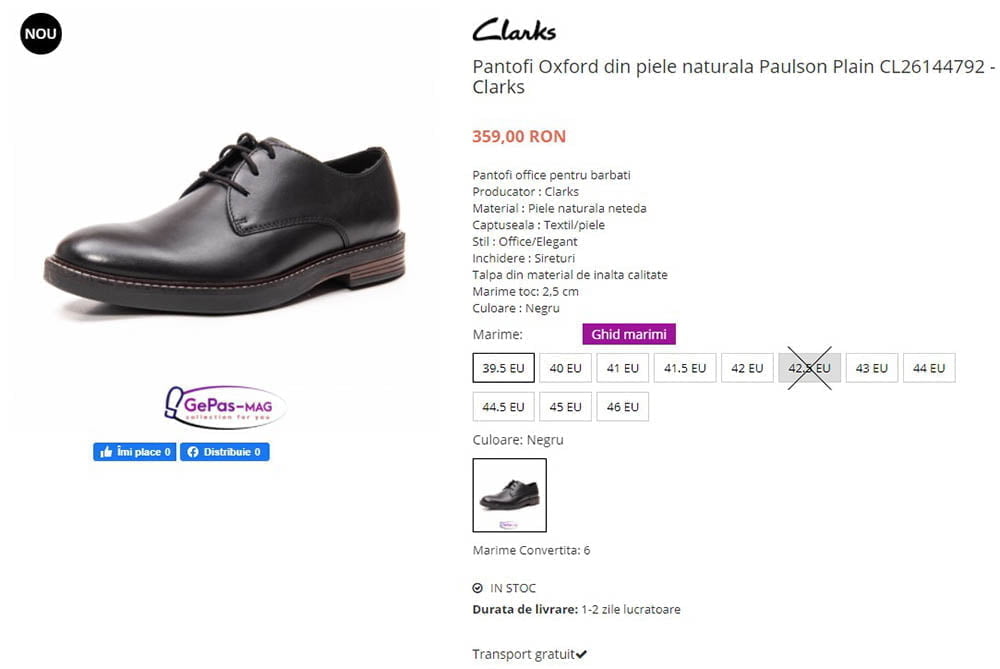Open the Ghid marimi size guide
The height and width of the screenshot is (669, 1000).
[x=629, y=334]
